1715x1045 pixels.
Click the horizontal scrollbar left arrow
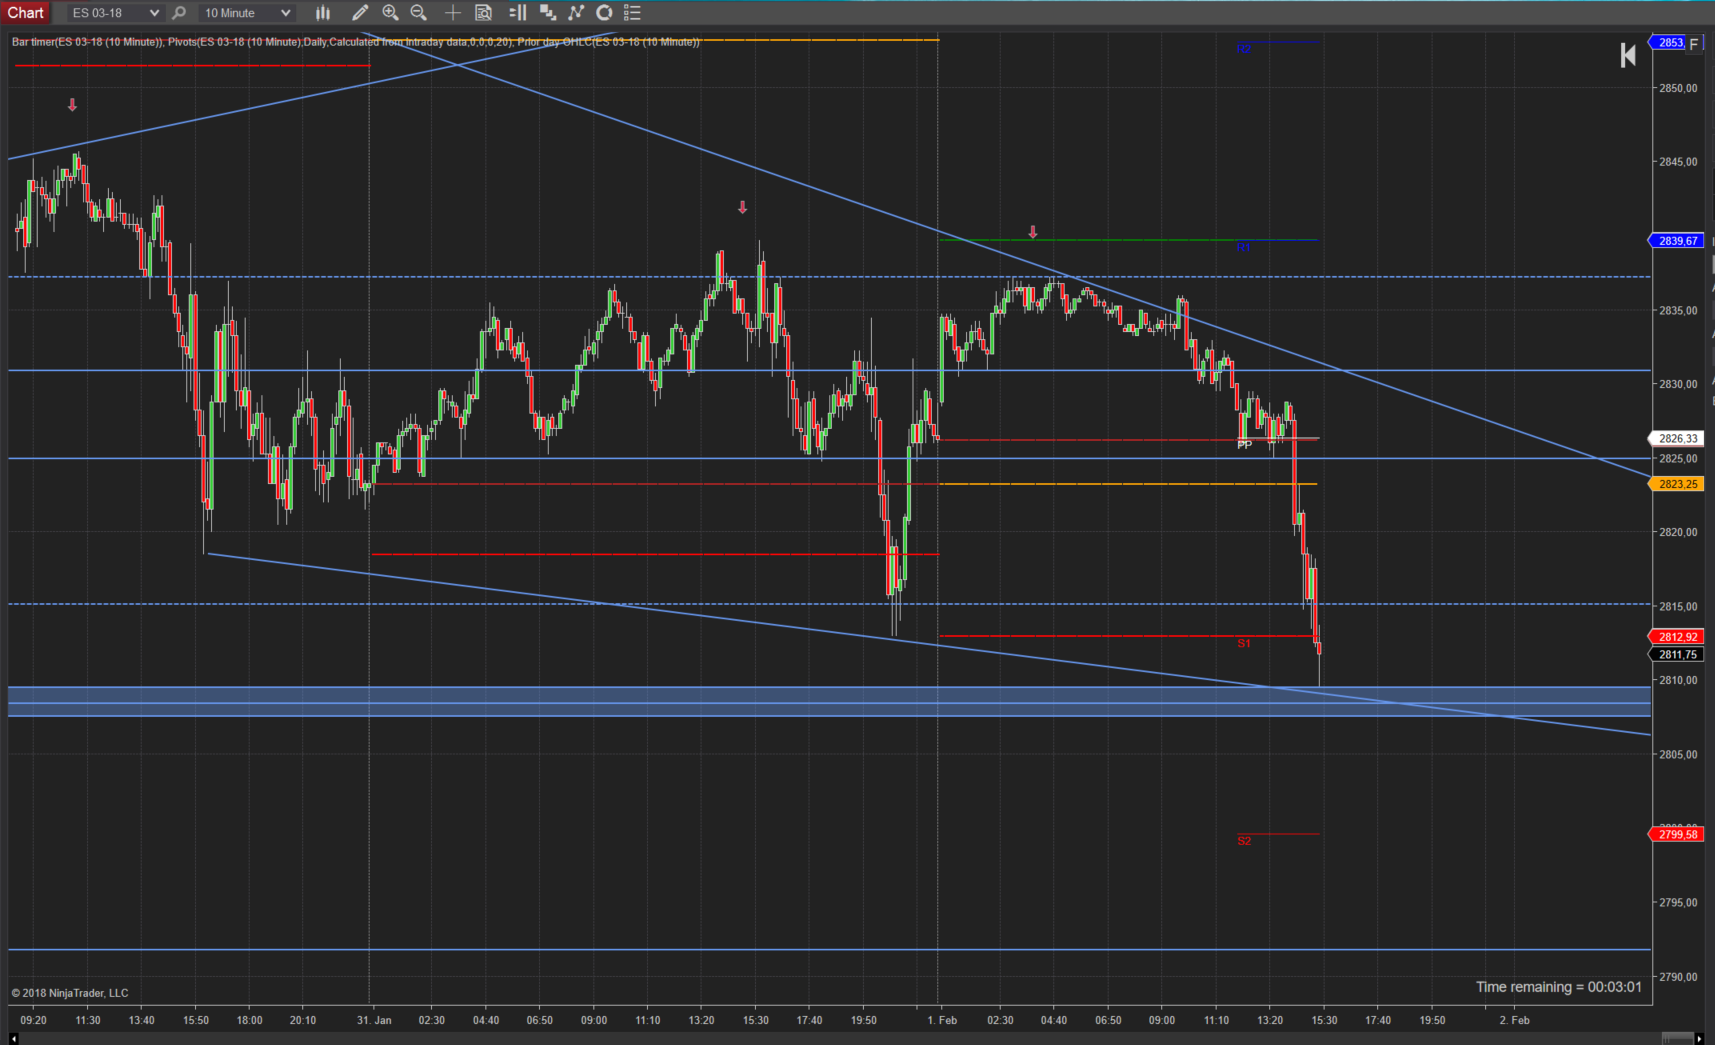click(14, 1039)
